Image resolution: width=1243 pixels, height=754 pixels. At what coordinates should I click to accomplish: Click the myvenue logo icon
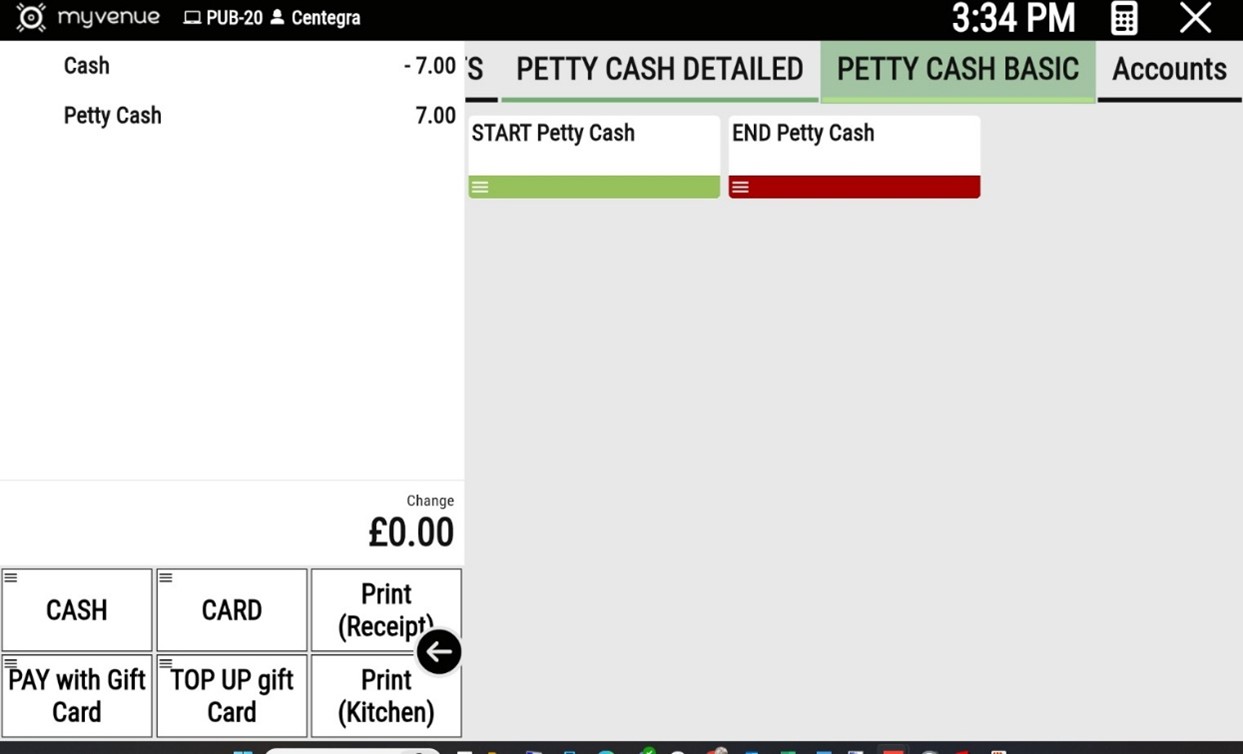click(x=31, y=18)
